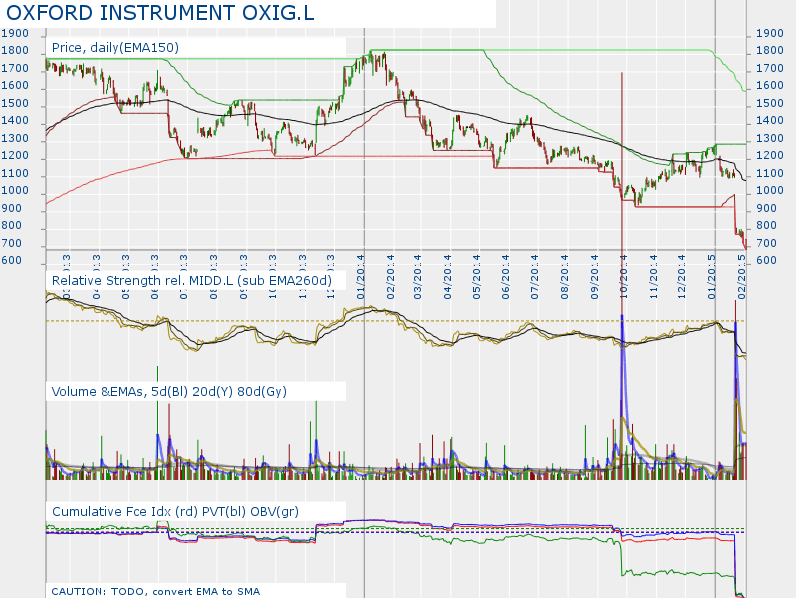Click 1700 on the right price axis
797x598 pixels.
click(770, 69)
